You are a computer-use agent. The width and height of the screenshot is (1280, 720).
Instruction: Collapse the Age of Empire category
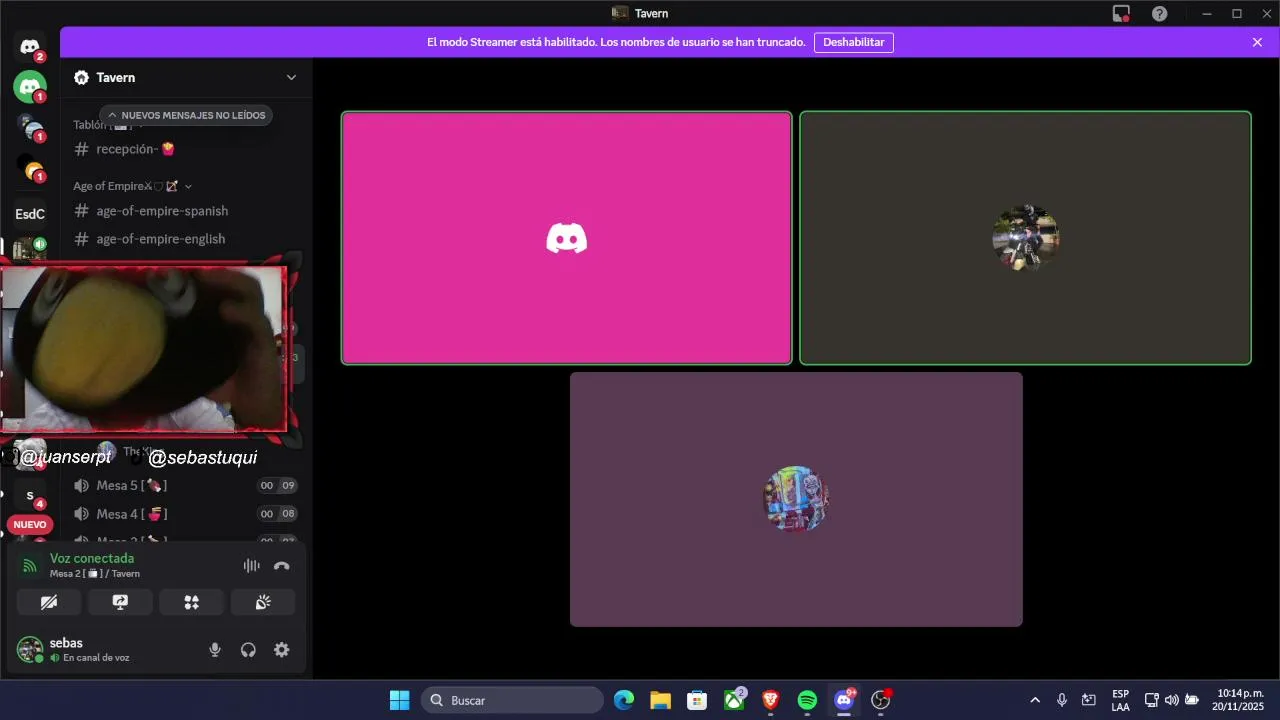tap(132, 186)
